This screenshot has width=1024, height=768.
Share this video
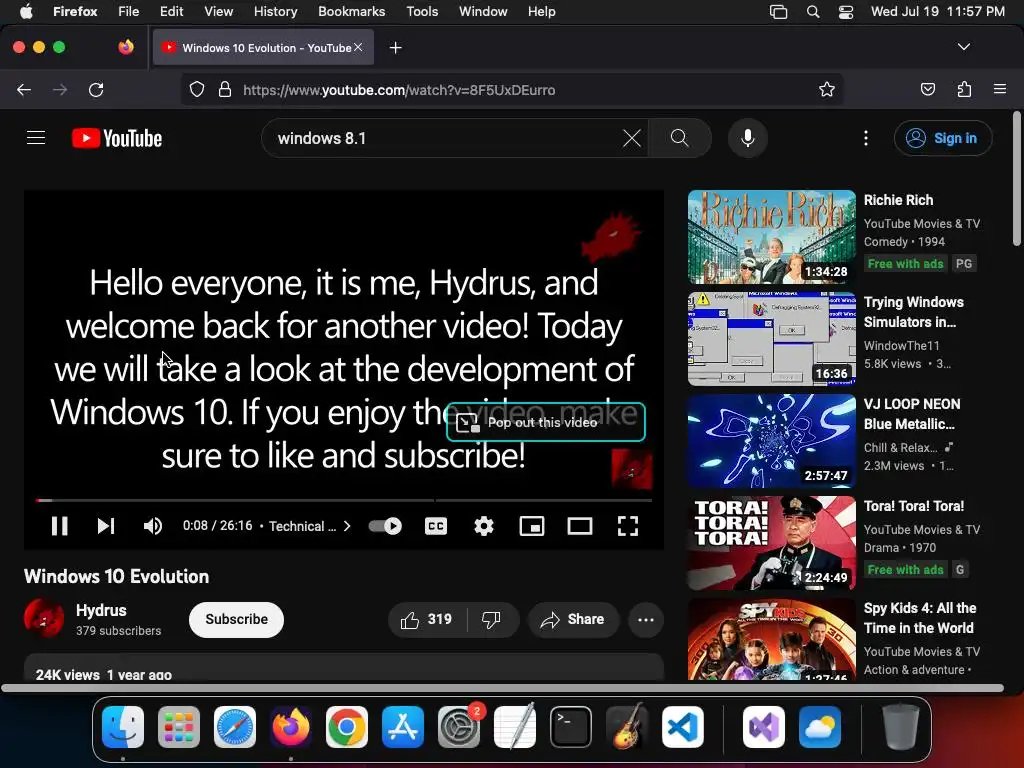pyautogui.click(x=573, y=619)
